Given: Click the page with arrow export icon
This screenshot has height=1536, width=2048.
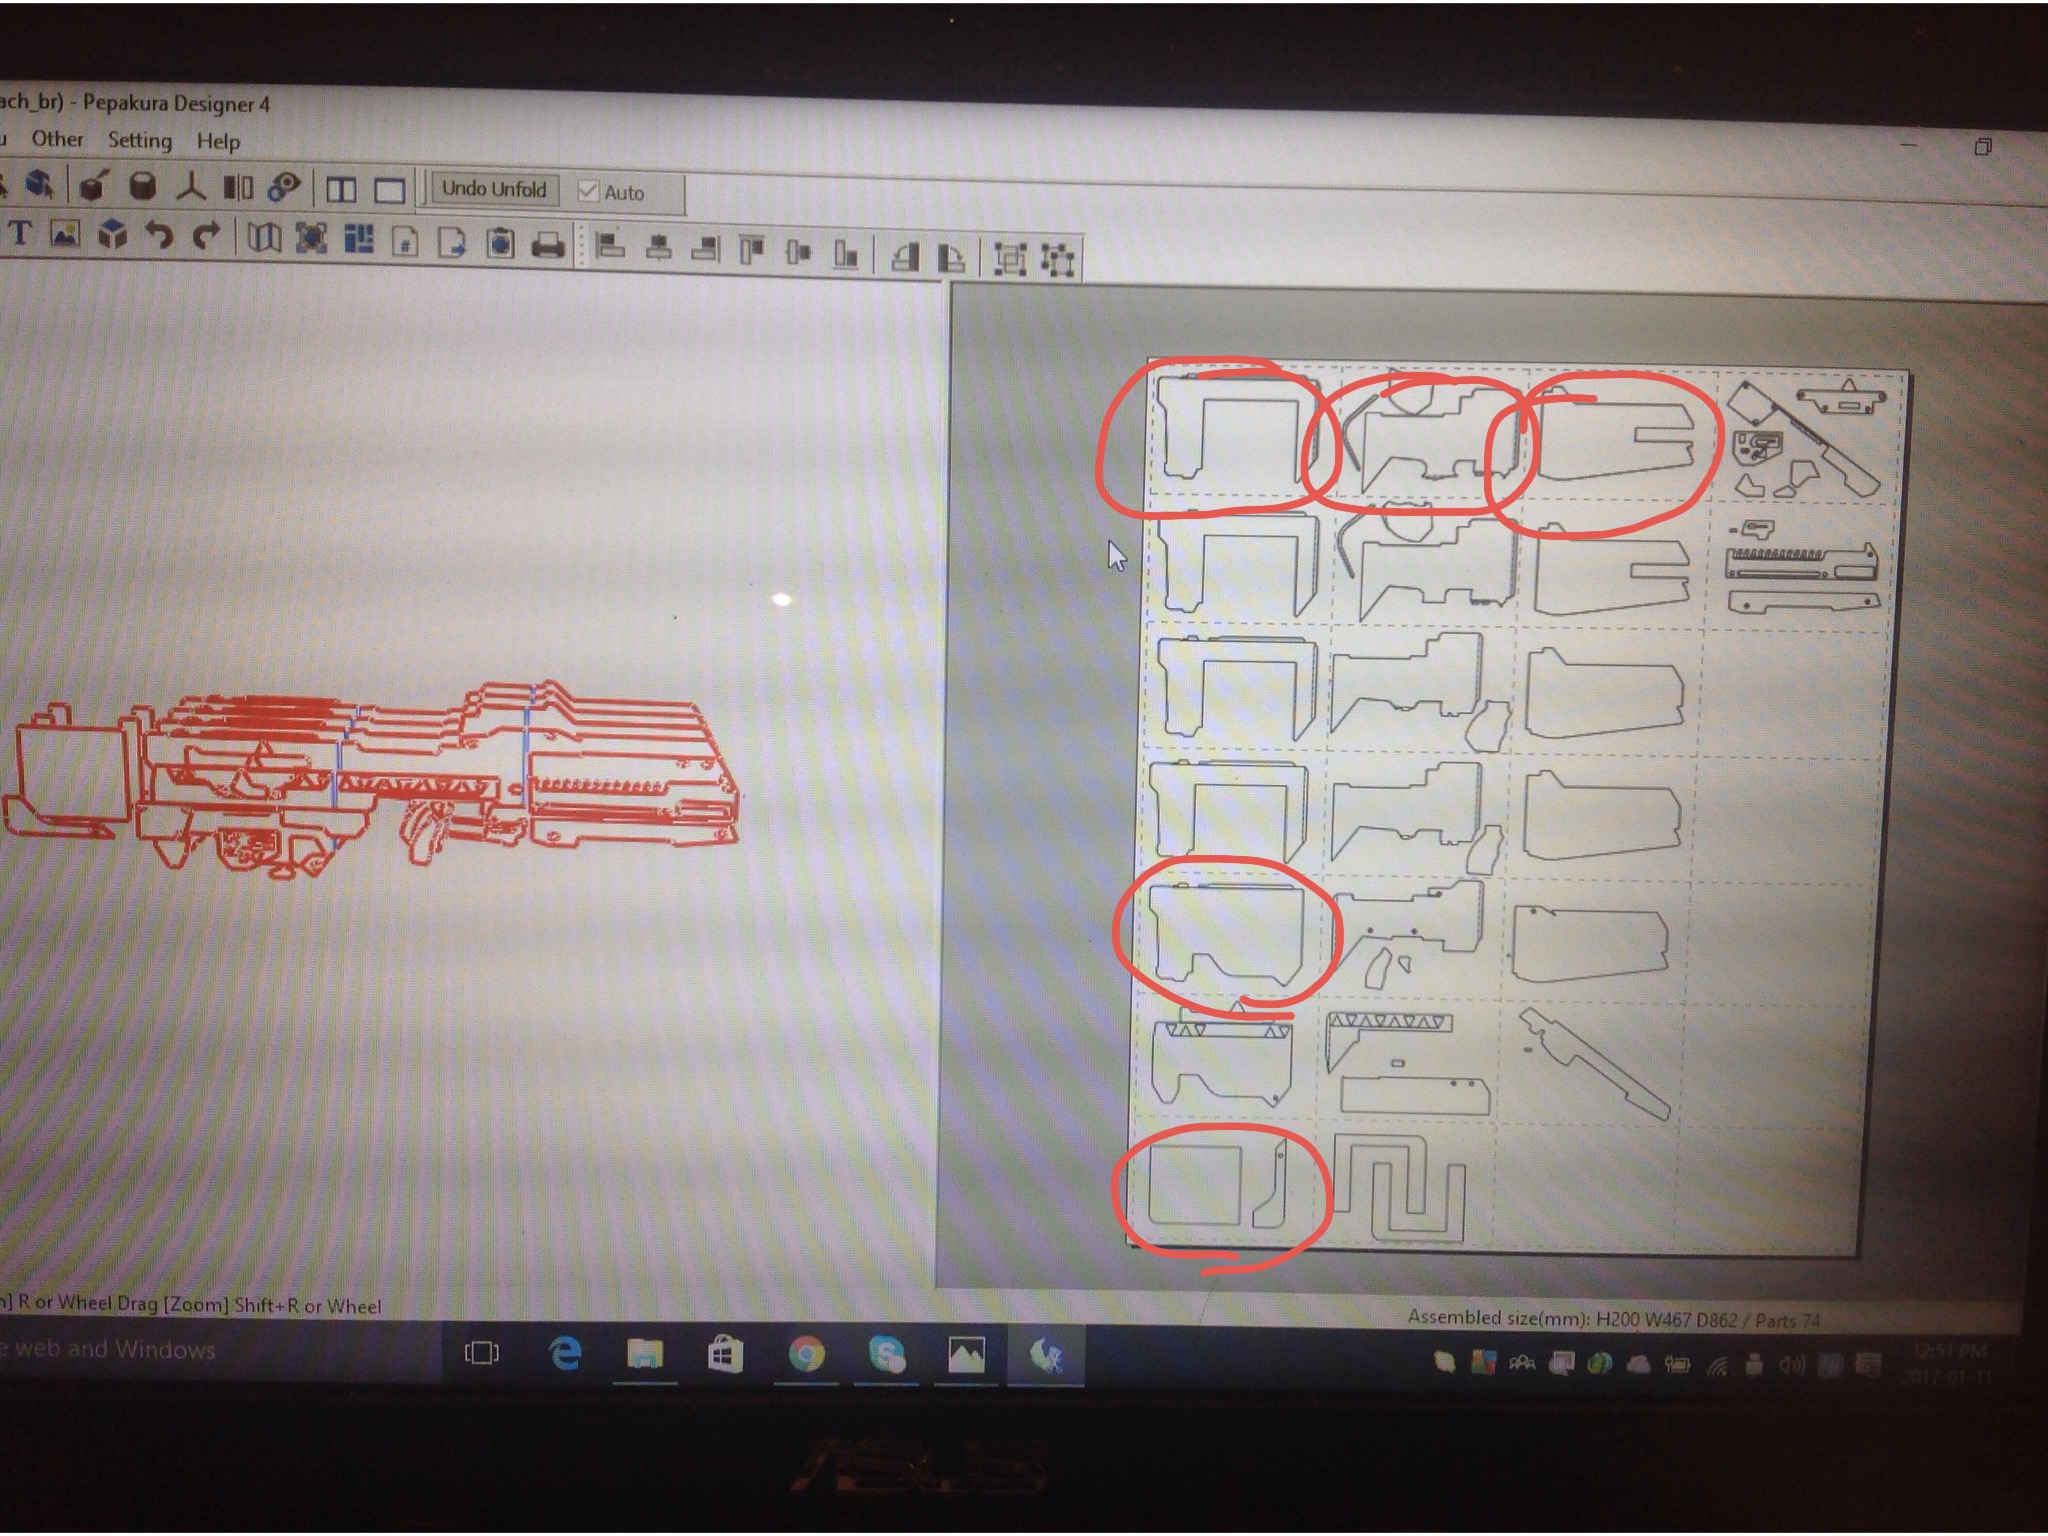Looking at the screenshot, I should coord(452,243).
